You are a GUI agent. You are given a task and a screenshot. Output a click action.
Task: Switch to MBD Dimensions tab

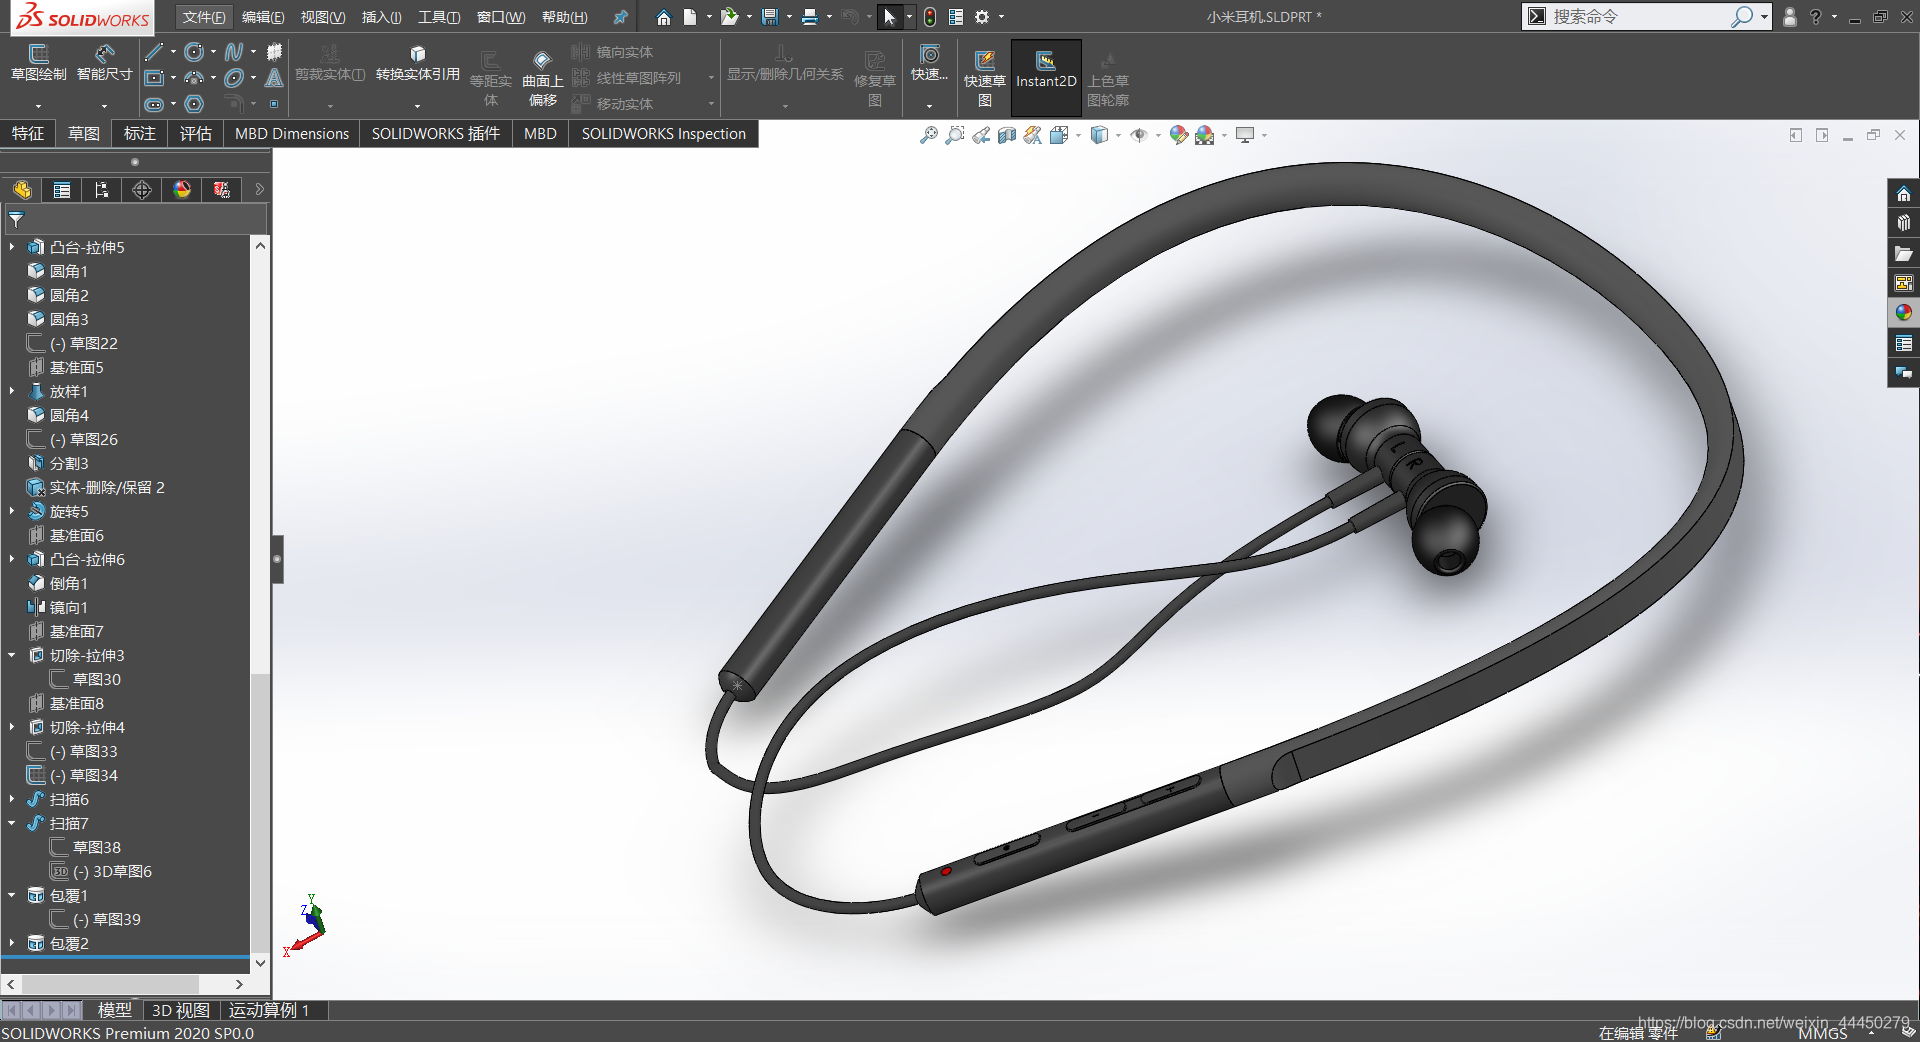point(292,134)
